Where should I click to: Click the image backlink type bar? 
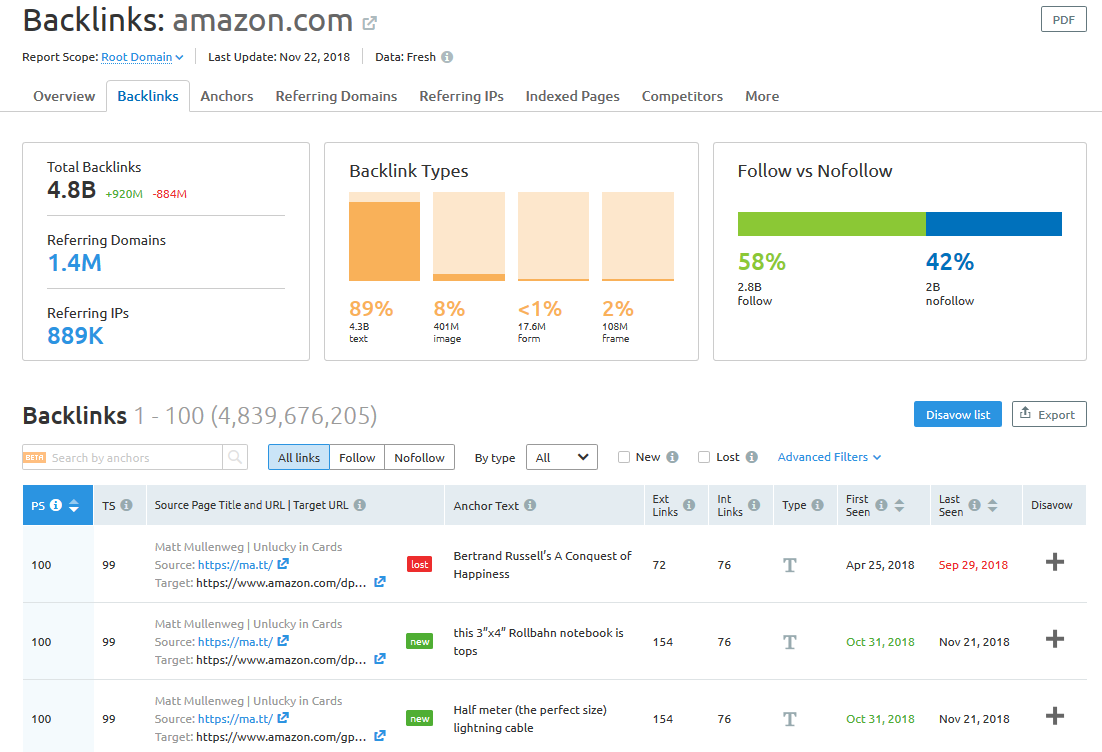[469, 237]
